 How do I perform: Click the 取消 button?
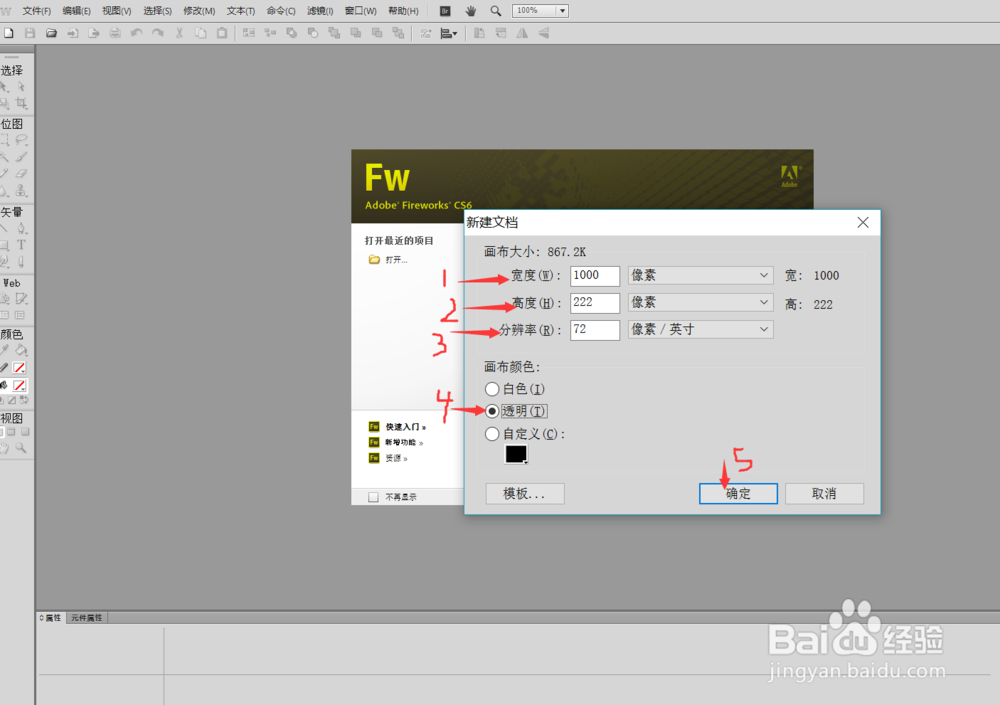click(824, 493)
